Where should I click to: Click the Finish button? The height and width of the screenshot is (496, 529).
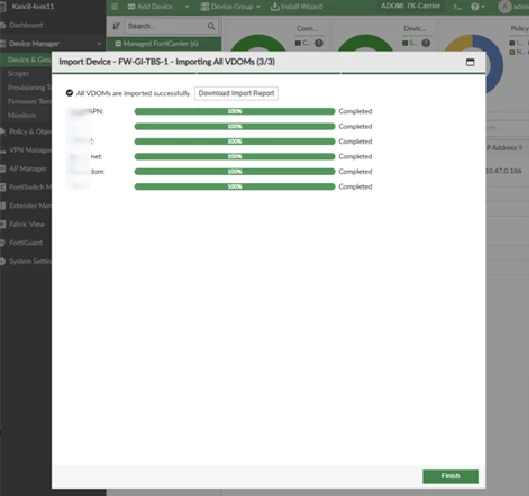[450, 476]
